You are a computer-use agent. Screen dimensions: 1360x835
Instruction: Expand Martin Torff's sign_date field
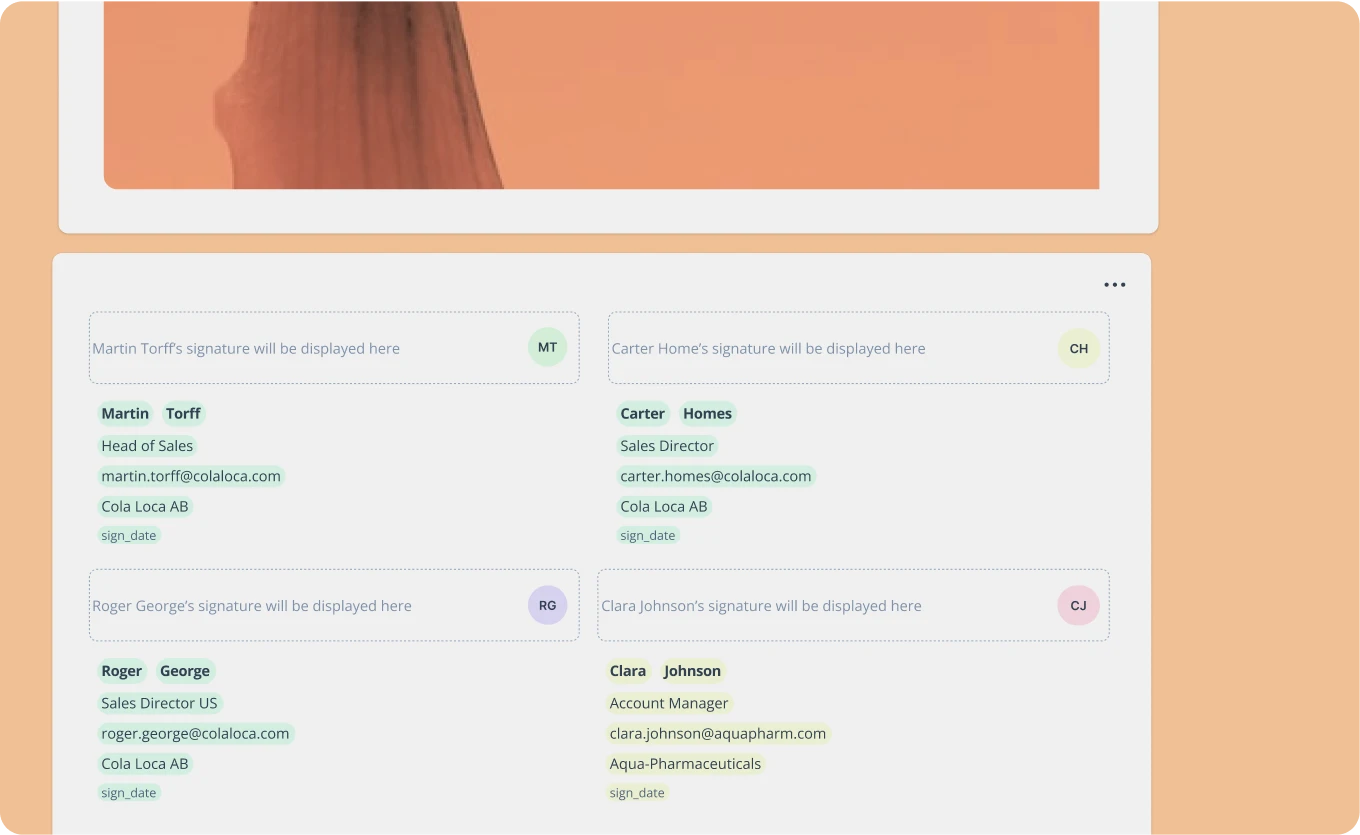[128, 535]
